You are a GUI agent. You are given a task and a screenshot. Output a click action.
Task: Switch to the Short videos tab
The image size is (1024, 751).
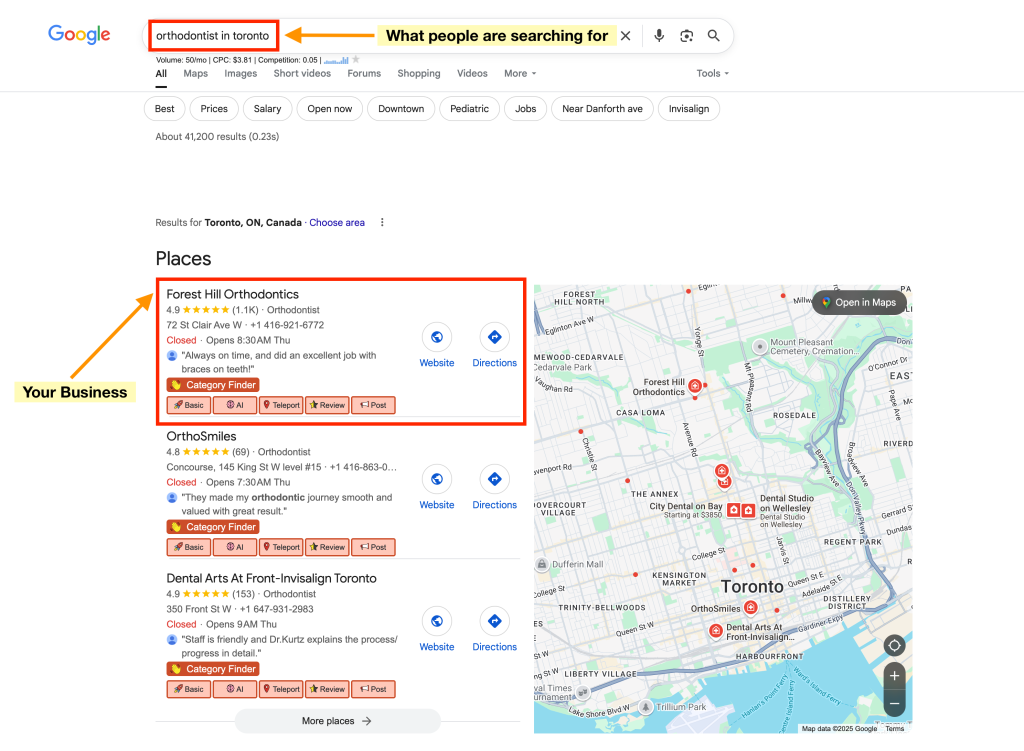302,74
